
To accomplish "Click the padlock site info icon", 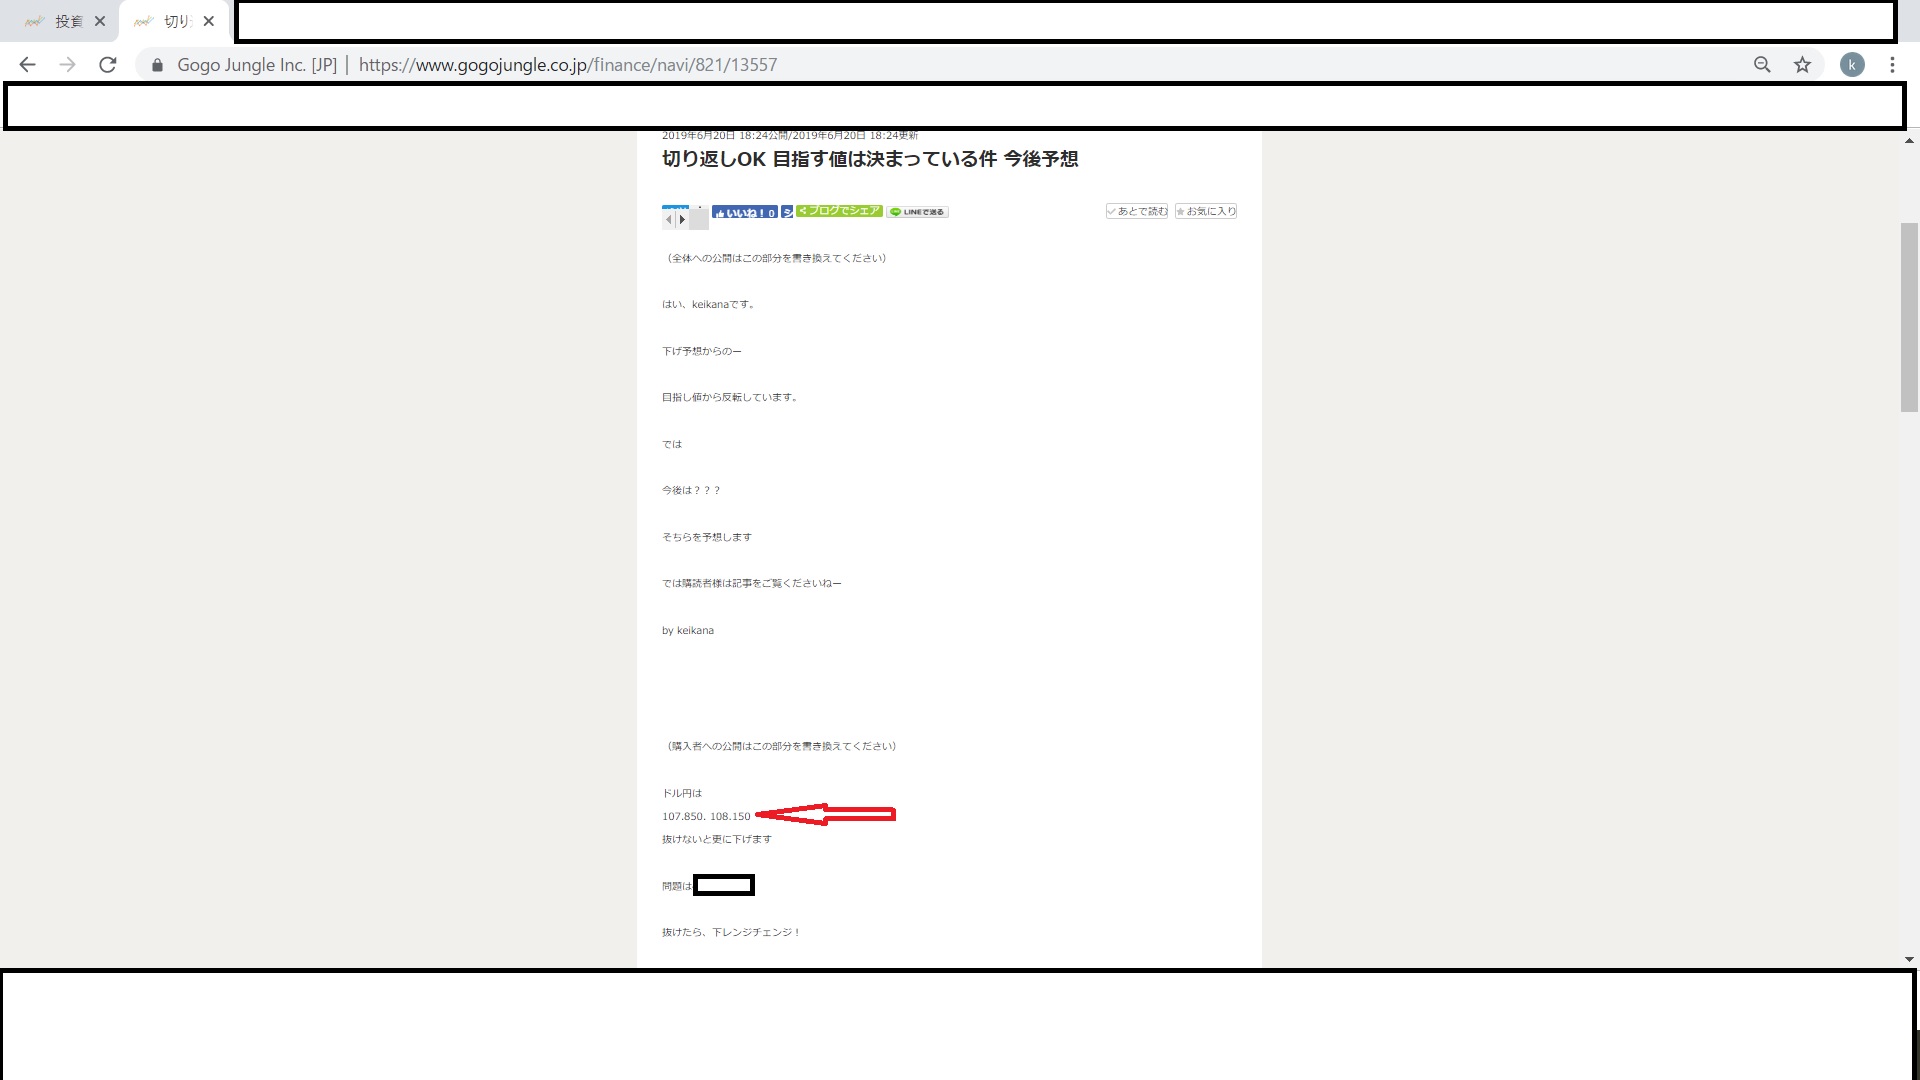I will [x=157, y=65].
